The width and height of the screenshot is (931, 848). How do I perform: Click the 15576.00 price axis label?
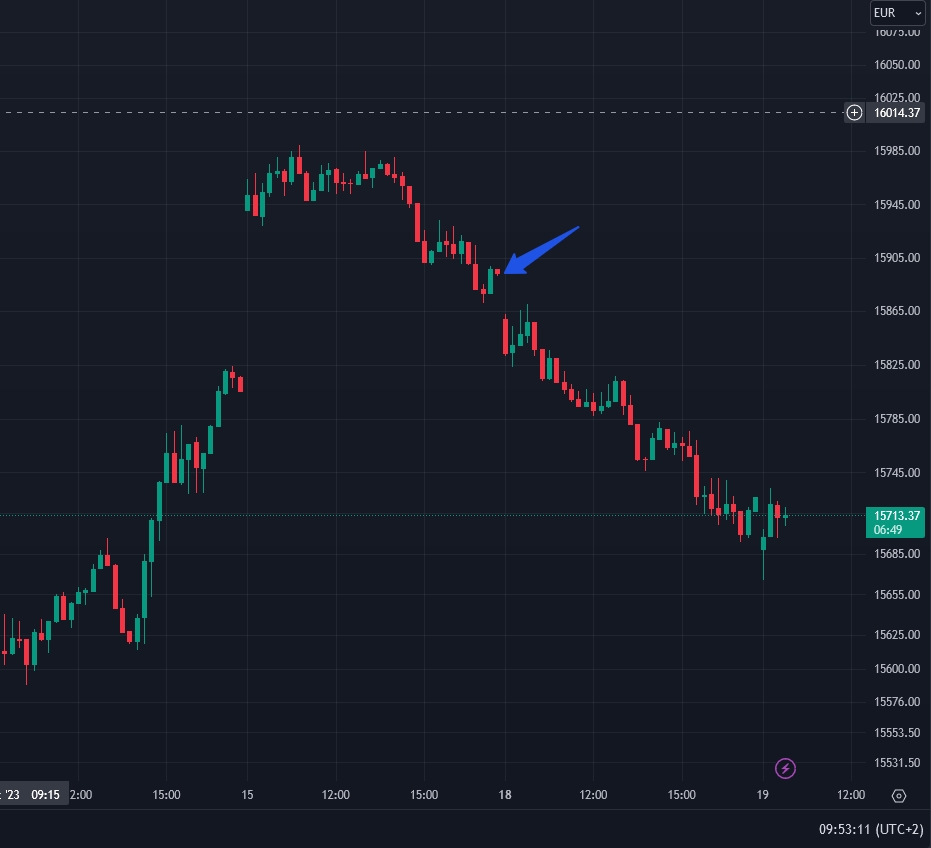tap(897, 702)
